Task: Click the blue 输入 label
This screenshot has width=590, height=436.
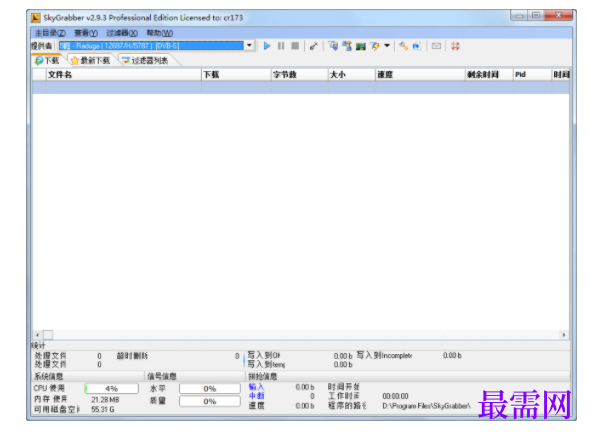Action: pyautogui.click(x=256, y=387)
